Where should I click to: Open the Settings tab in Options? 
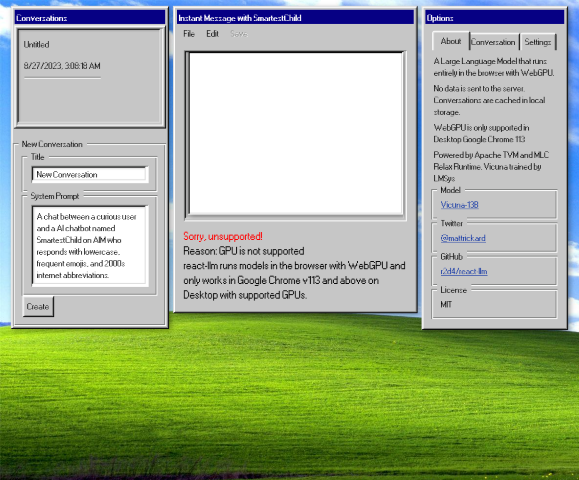click(538, 42)
